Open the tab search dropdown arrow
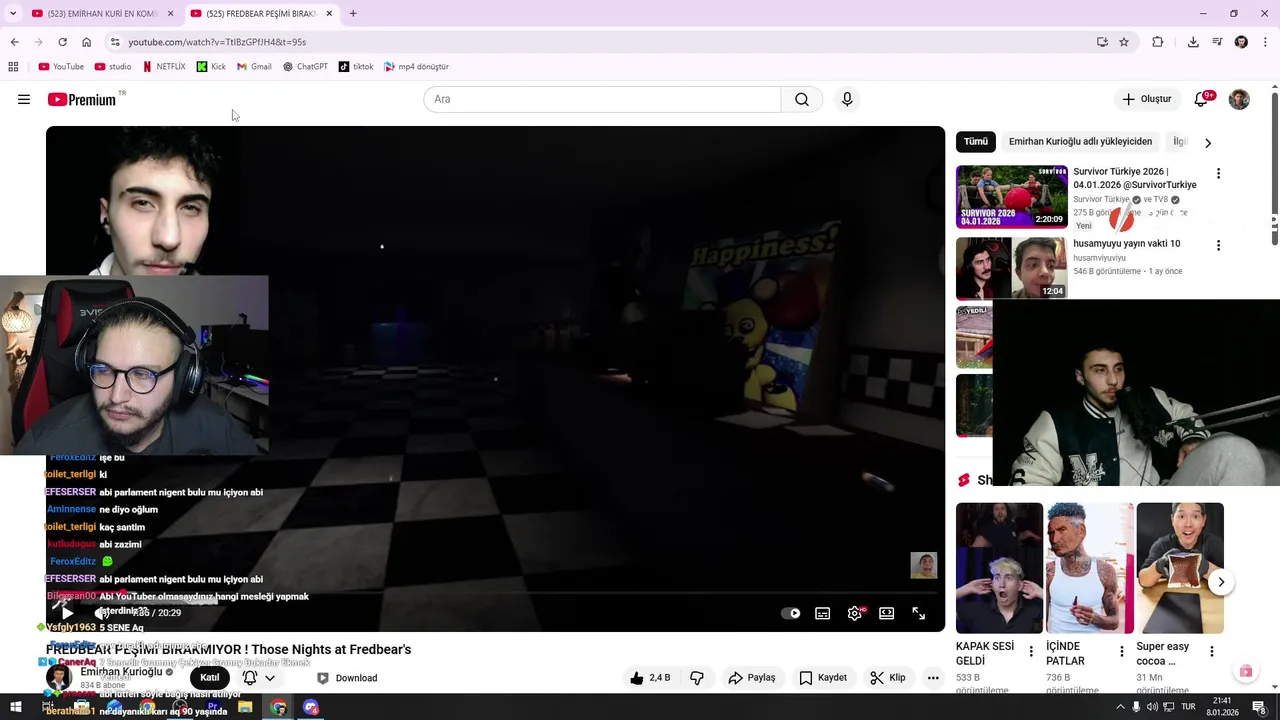Screen dimensions: 1280x720 pyautogui.click(x=13, y=13)
